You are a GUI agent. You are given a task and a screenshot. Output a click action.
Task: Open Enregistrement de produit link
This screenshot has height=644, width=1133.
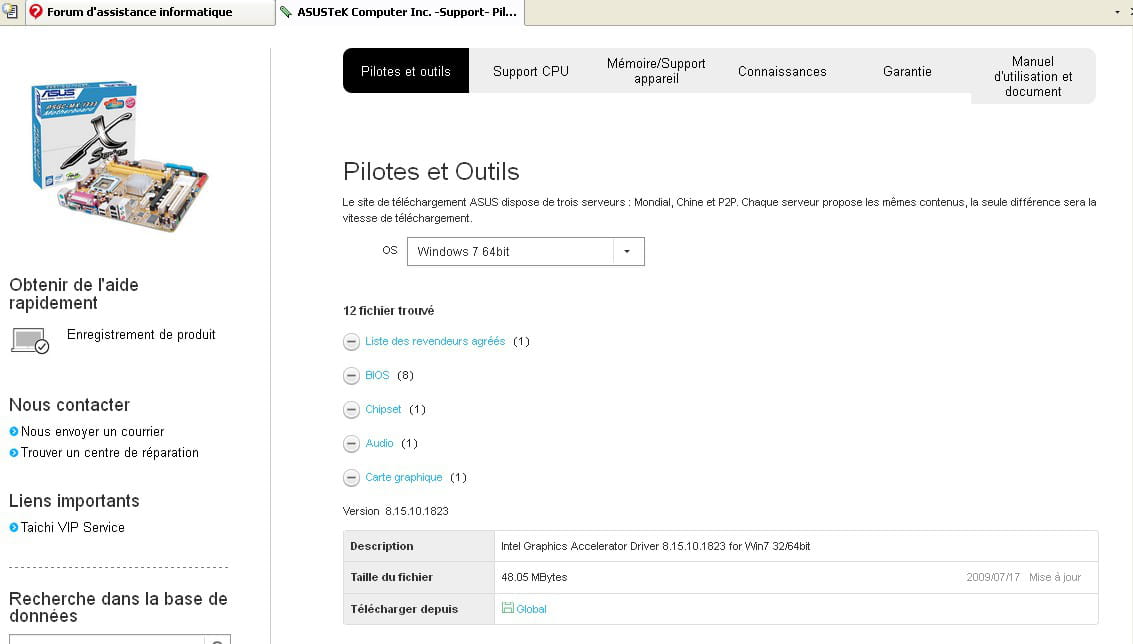(x=141, y=335)
